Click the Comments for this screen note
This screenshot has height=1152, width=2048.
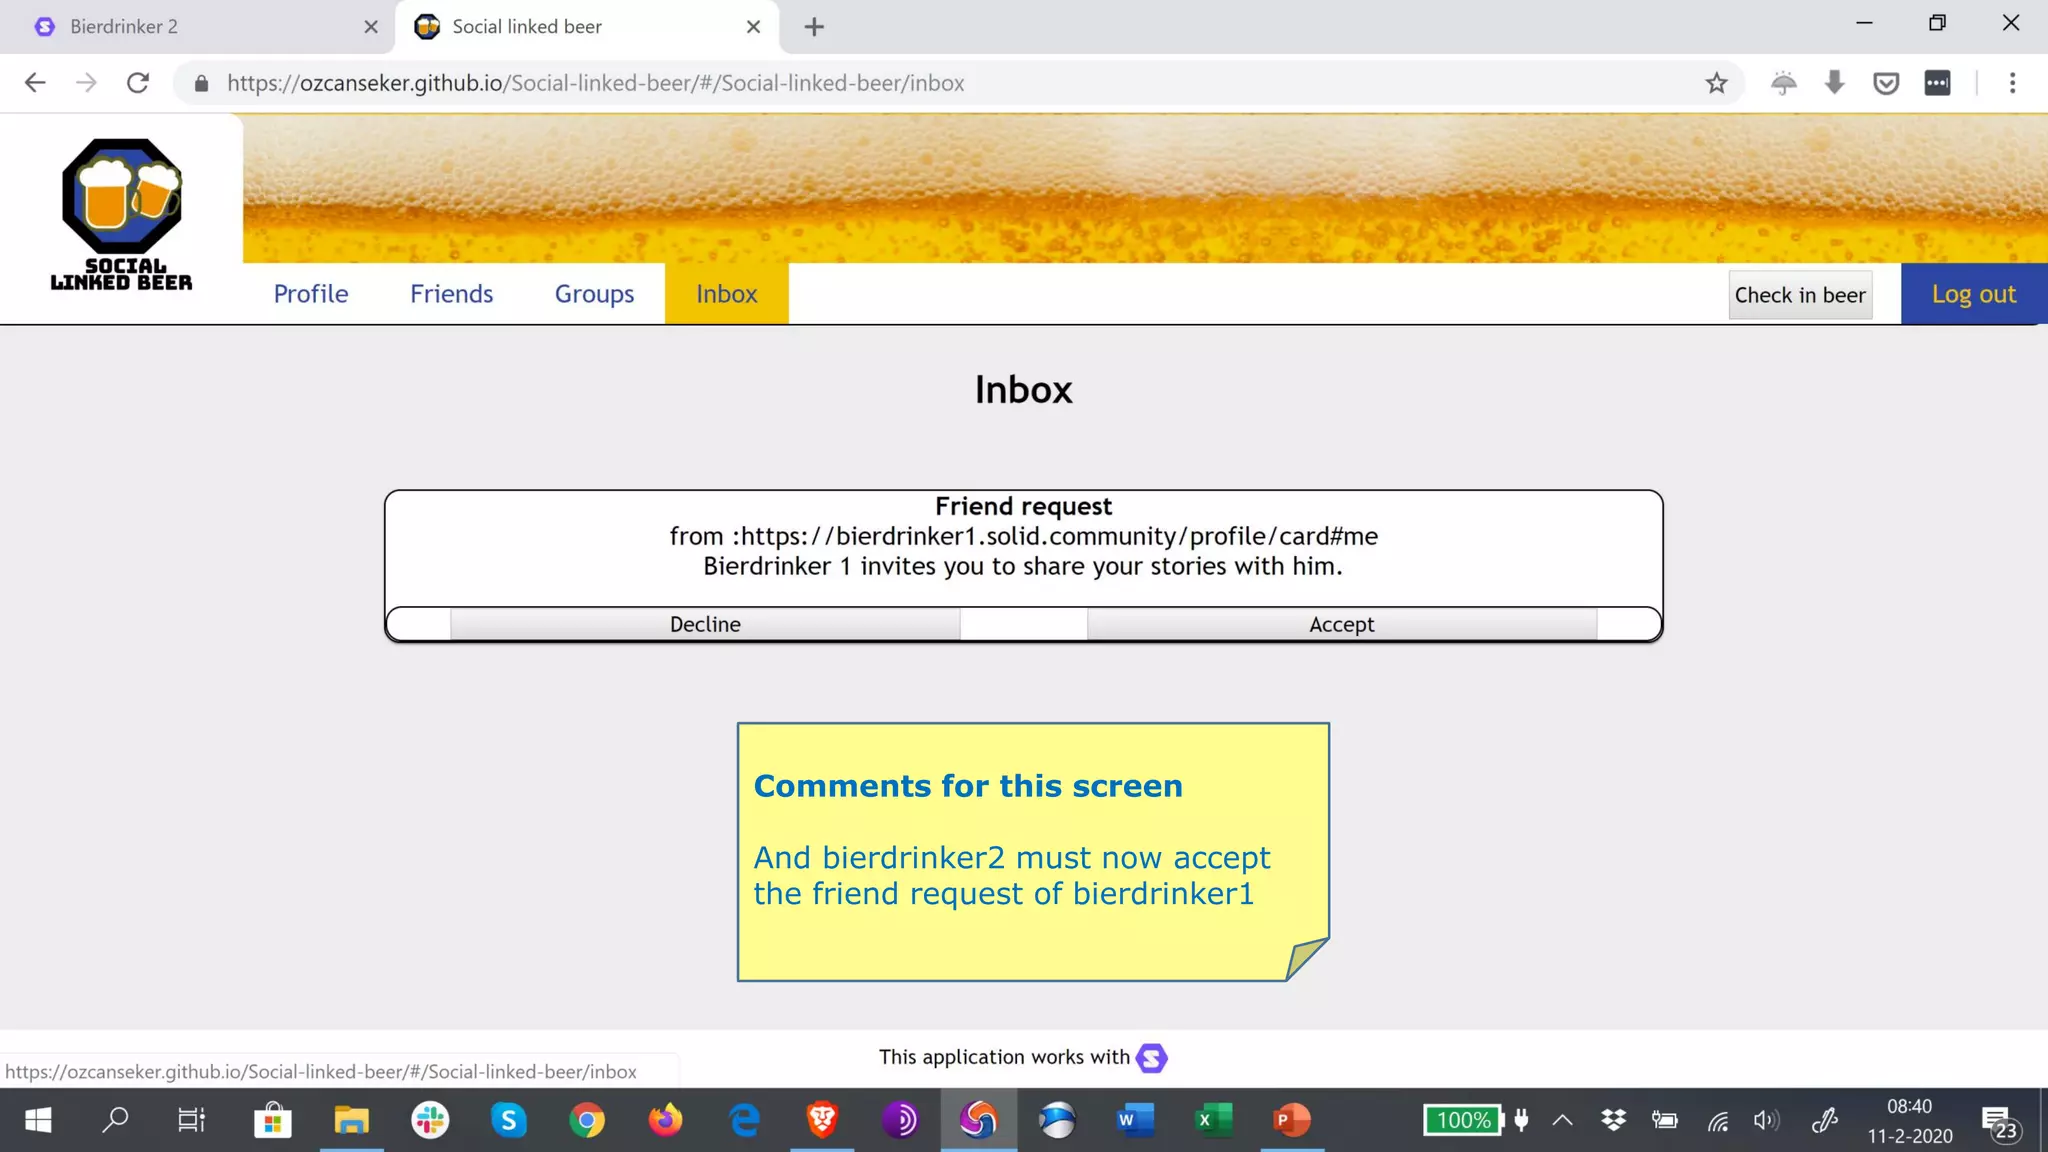1033,852
